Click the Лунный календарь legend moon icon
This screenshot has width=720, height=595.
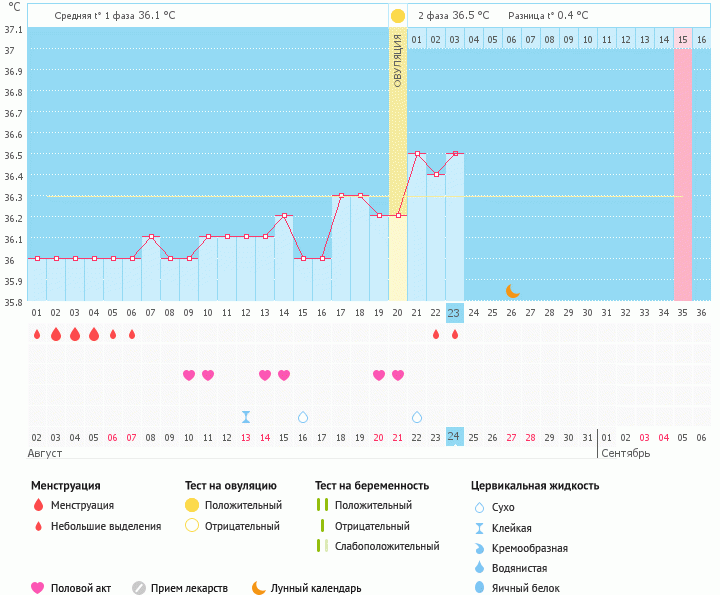point(259,588)
